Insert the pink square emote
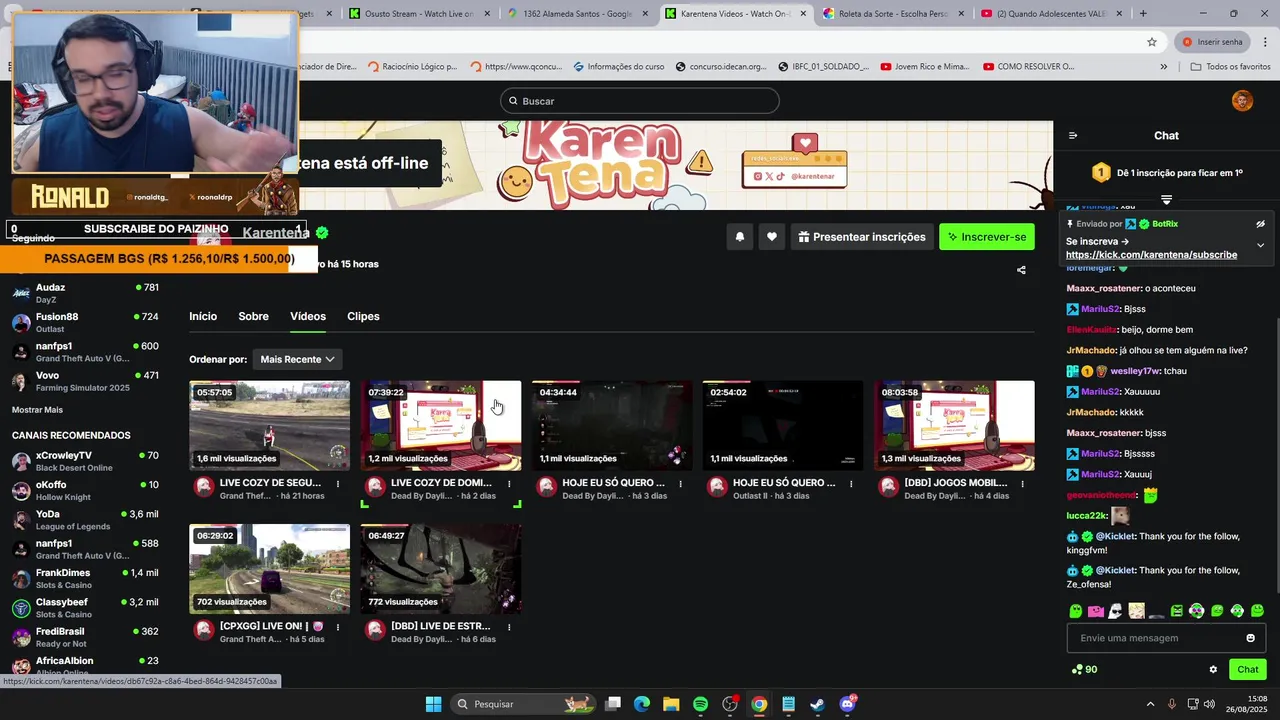1280x720 pixels. pos(1096,611)
